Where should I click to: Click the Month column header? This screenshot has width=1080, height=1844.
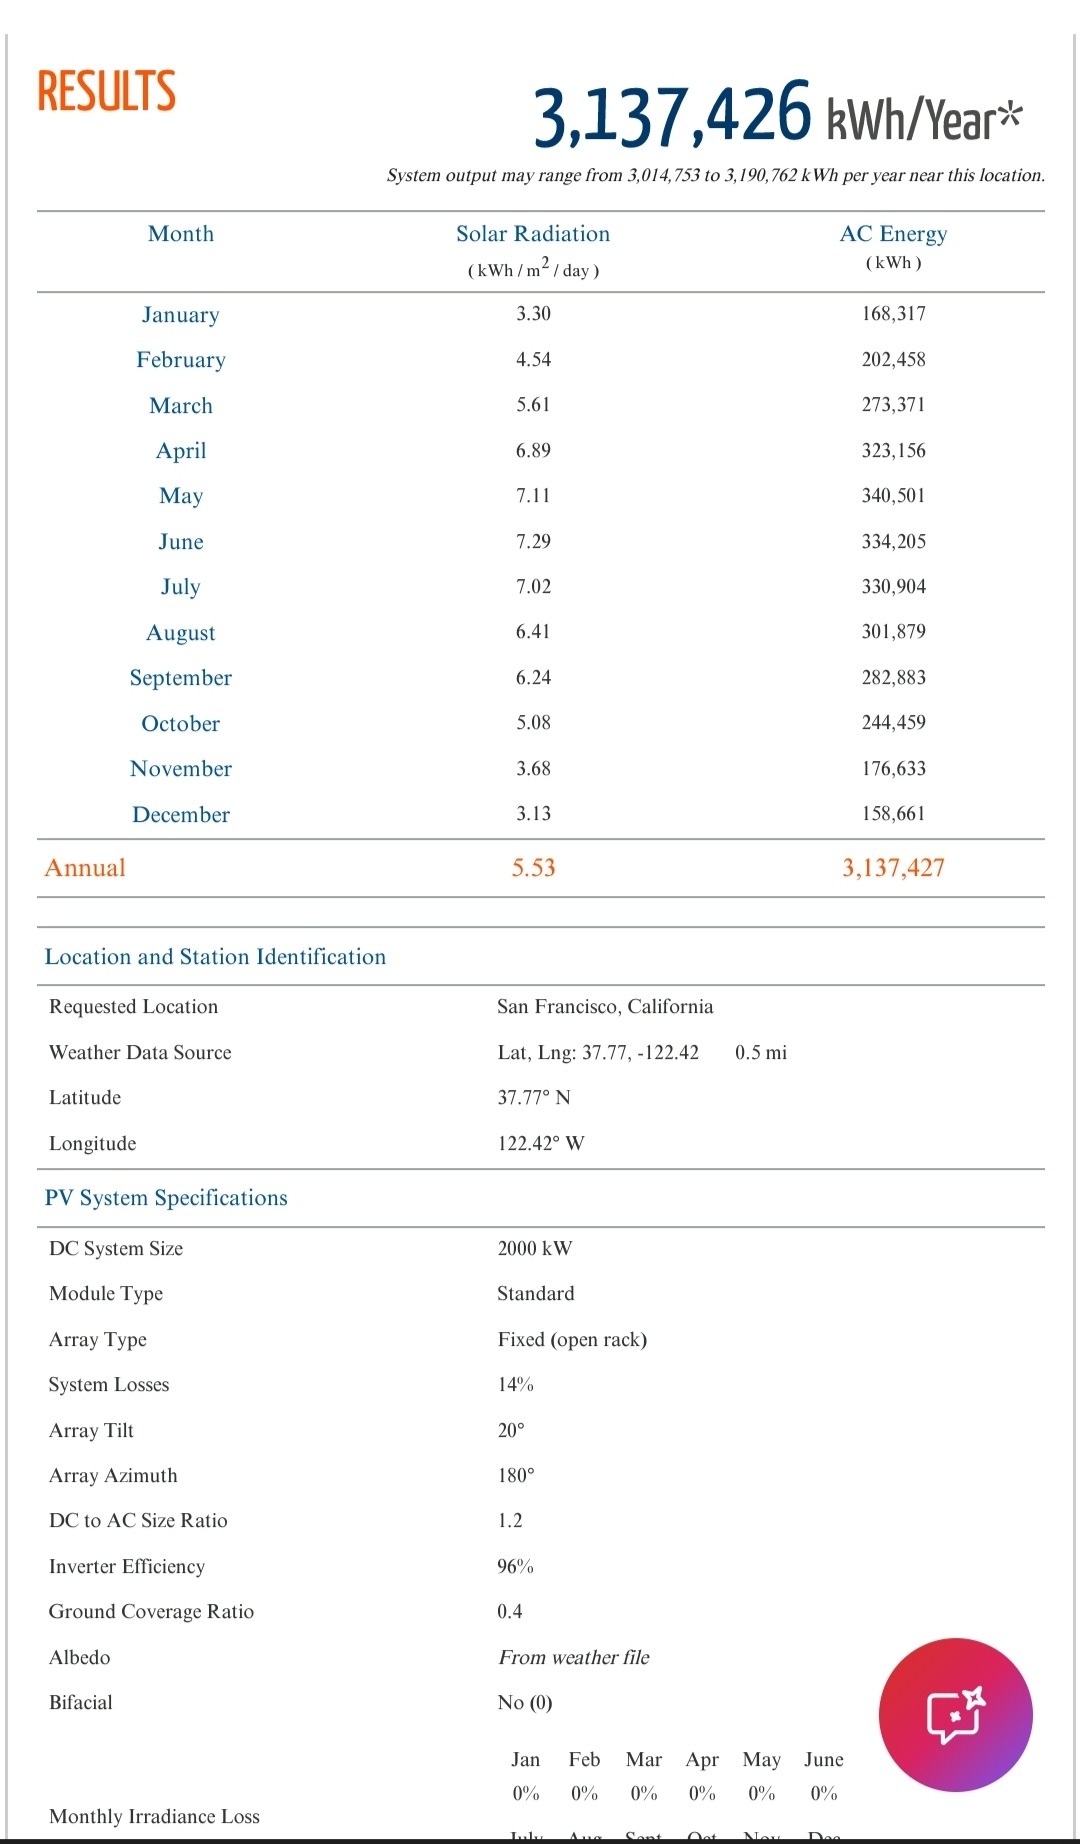[181, 234]
